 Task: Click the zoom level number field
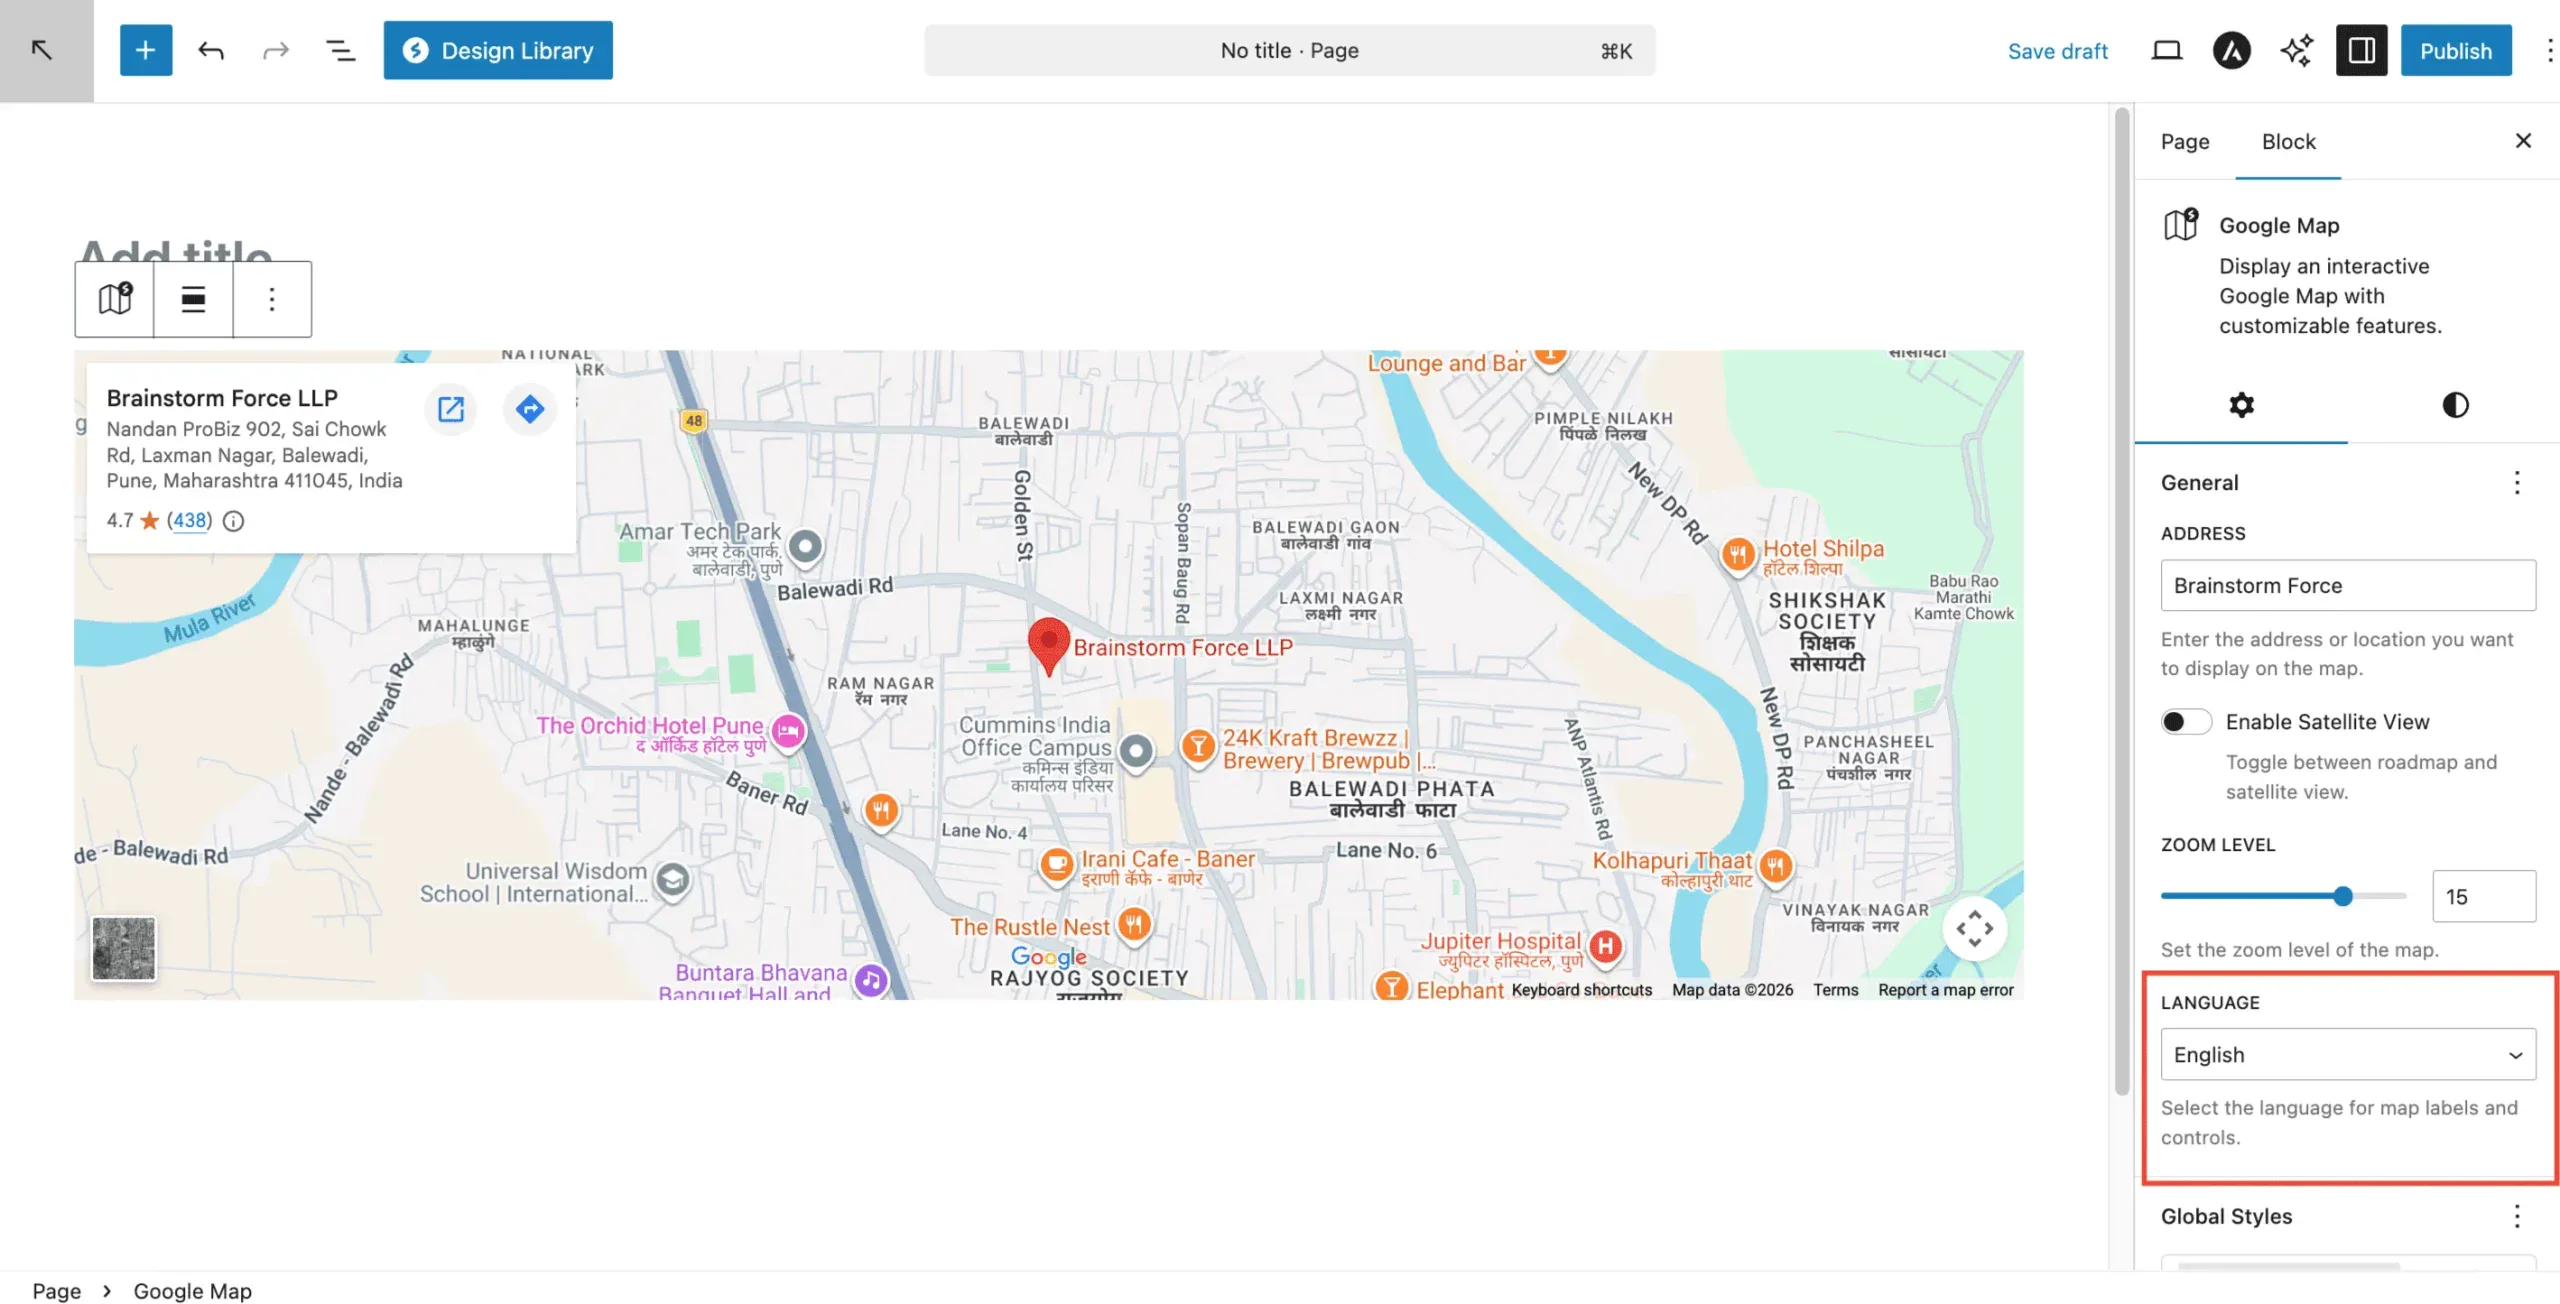[2484, 896]
